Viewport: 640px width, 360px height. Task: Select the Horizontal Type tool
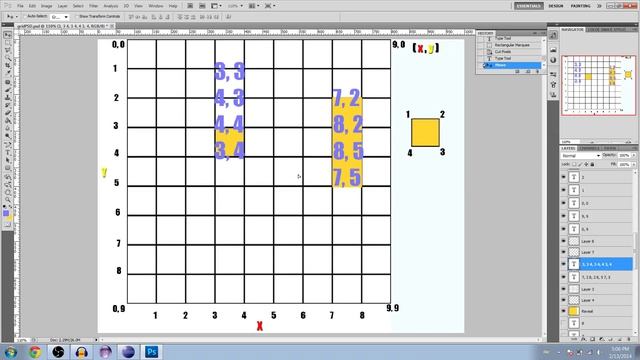pyautogui.click(x=7, y=153)
